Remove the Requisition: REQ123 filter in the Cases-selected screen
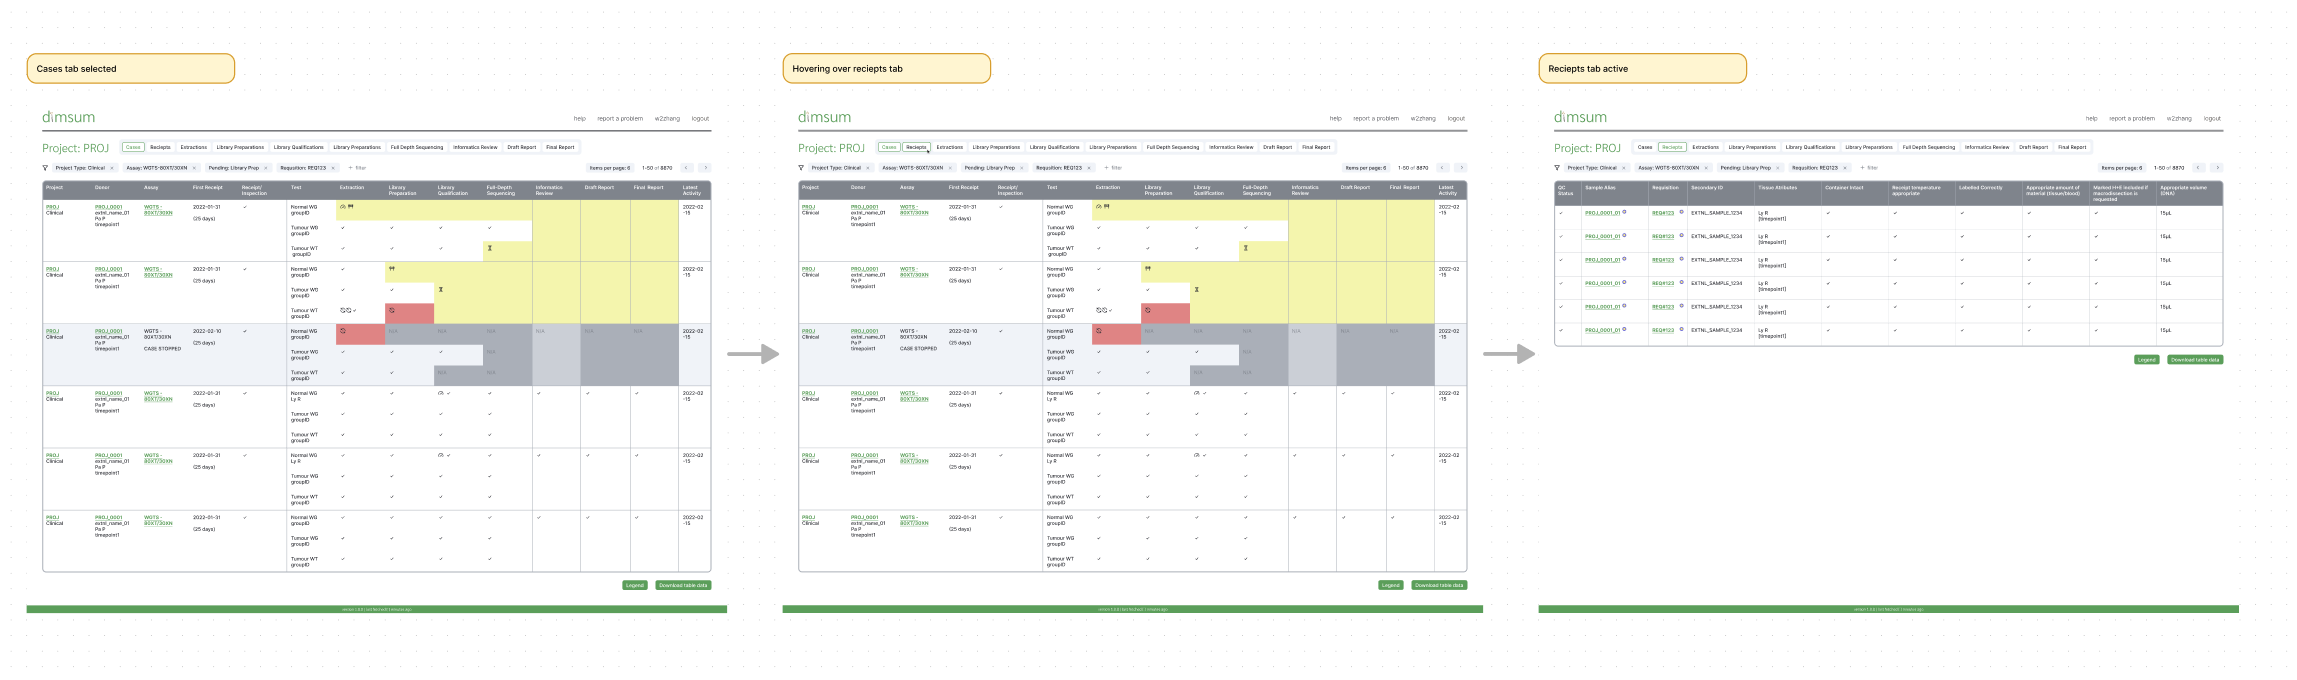Viewport: 2297px width, 680px height. point(333,168)
